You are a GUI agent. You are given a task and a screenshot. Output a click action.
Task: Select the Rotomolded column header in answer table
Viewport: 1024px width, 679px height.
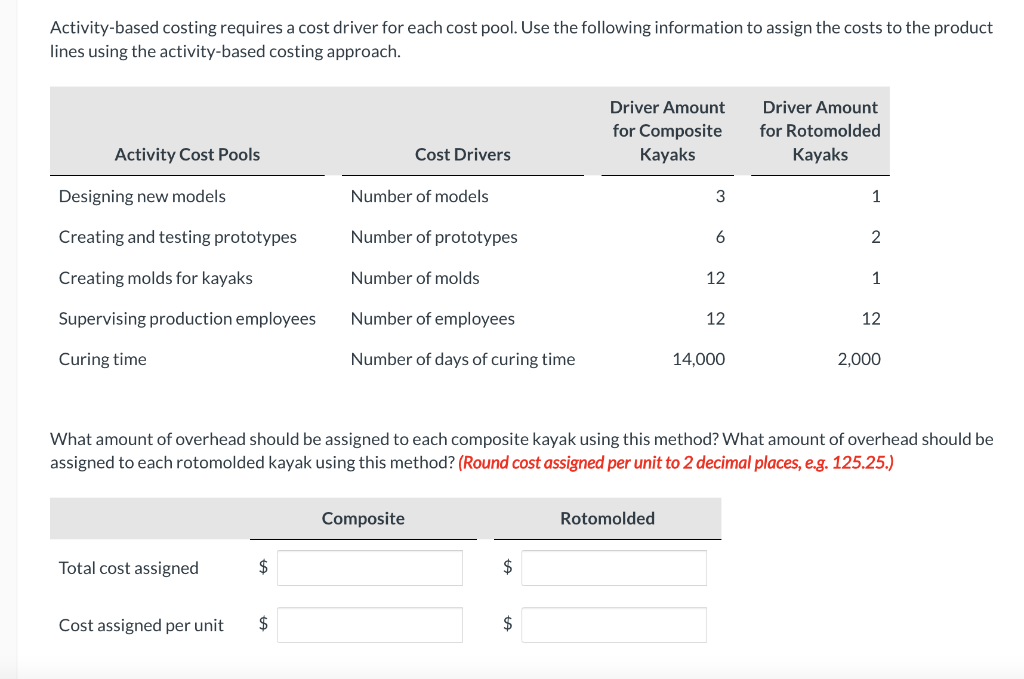tap(606, 518)
